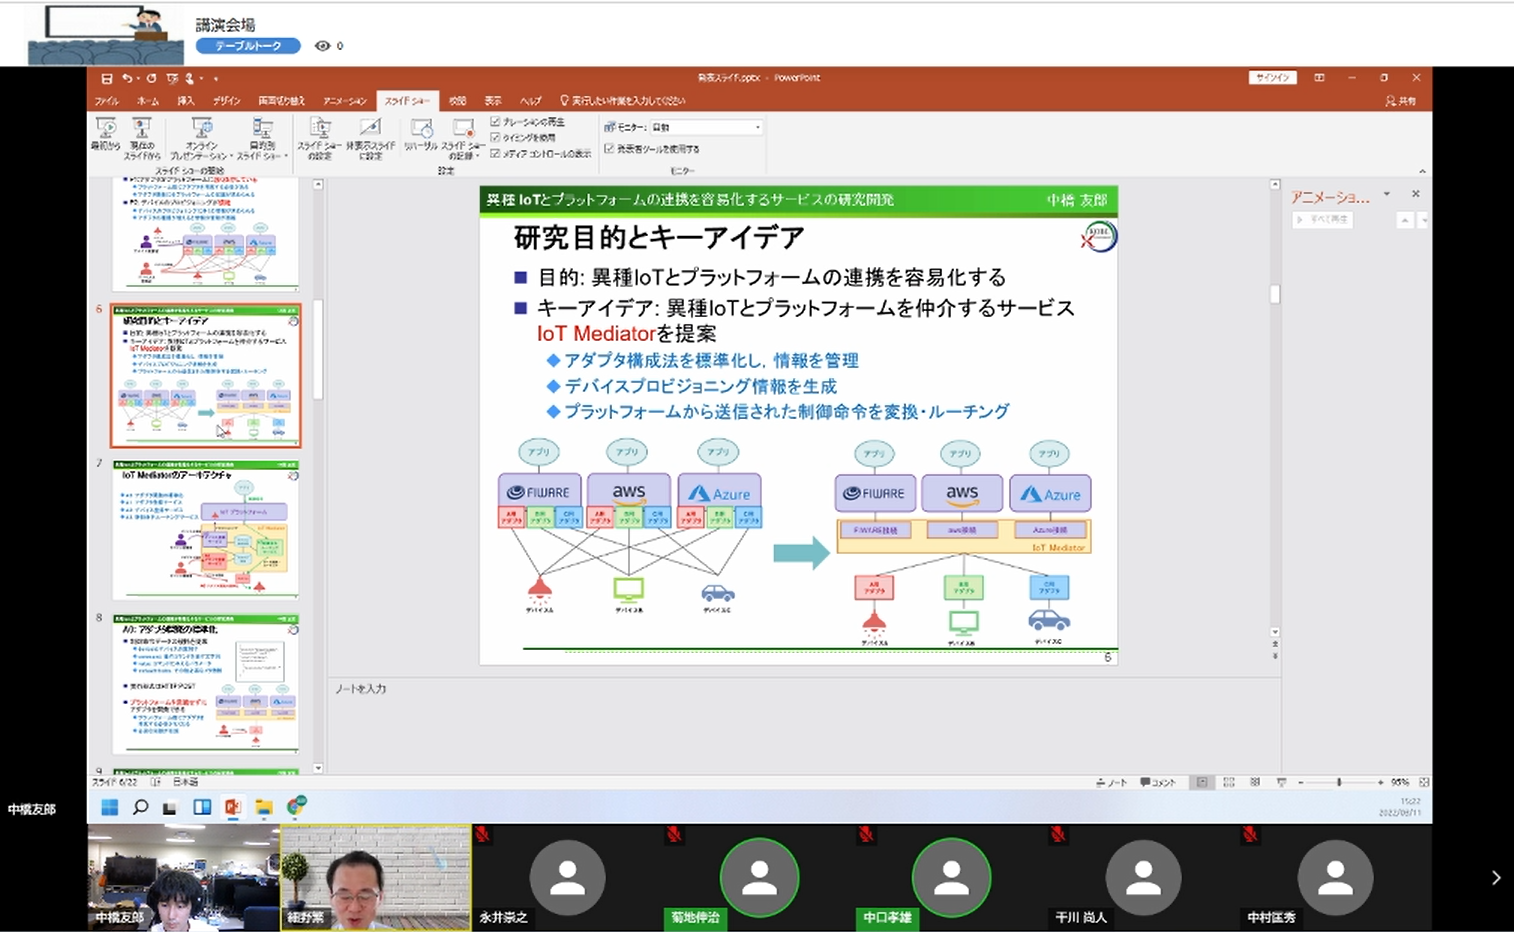Click zoom out minus button in status bar

tap(1300, 783)
